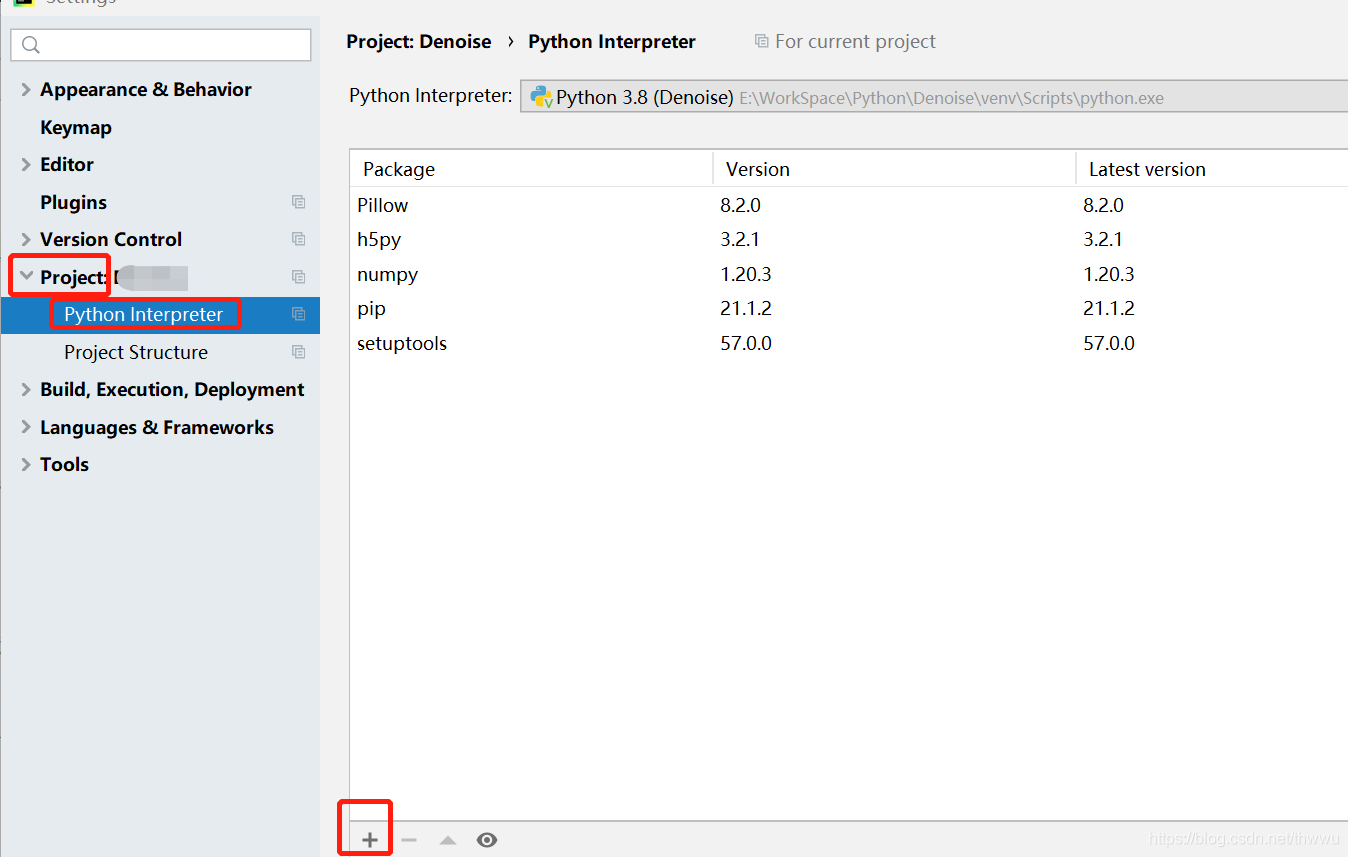The height and width of the screenshot is (857, 1348).
Task: Click the icon right of Python Interpreter item
Action: [x=298, y=314]
